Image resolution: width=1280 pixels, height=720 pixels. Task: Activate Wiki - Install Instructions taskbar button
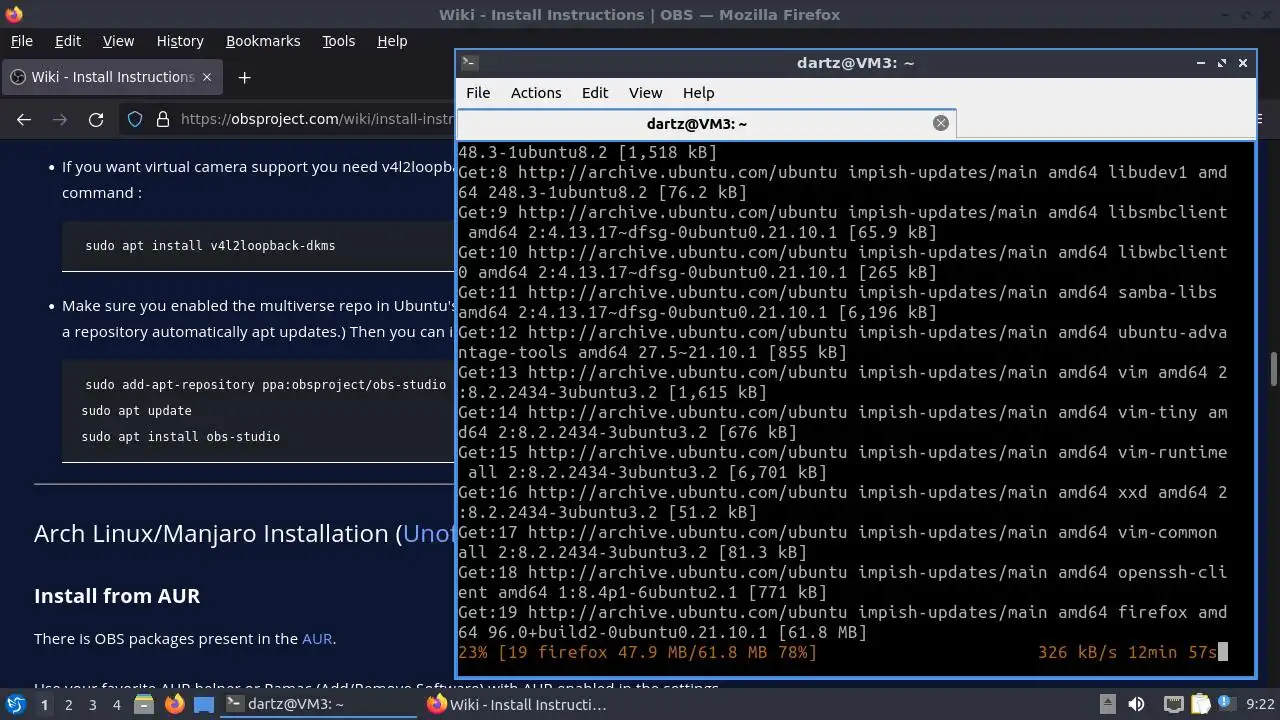520,704
